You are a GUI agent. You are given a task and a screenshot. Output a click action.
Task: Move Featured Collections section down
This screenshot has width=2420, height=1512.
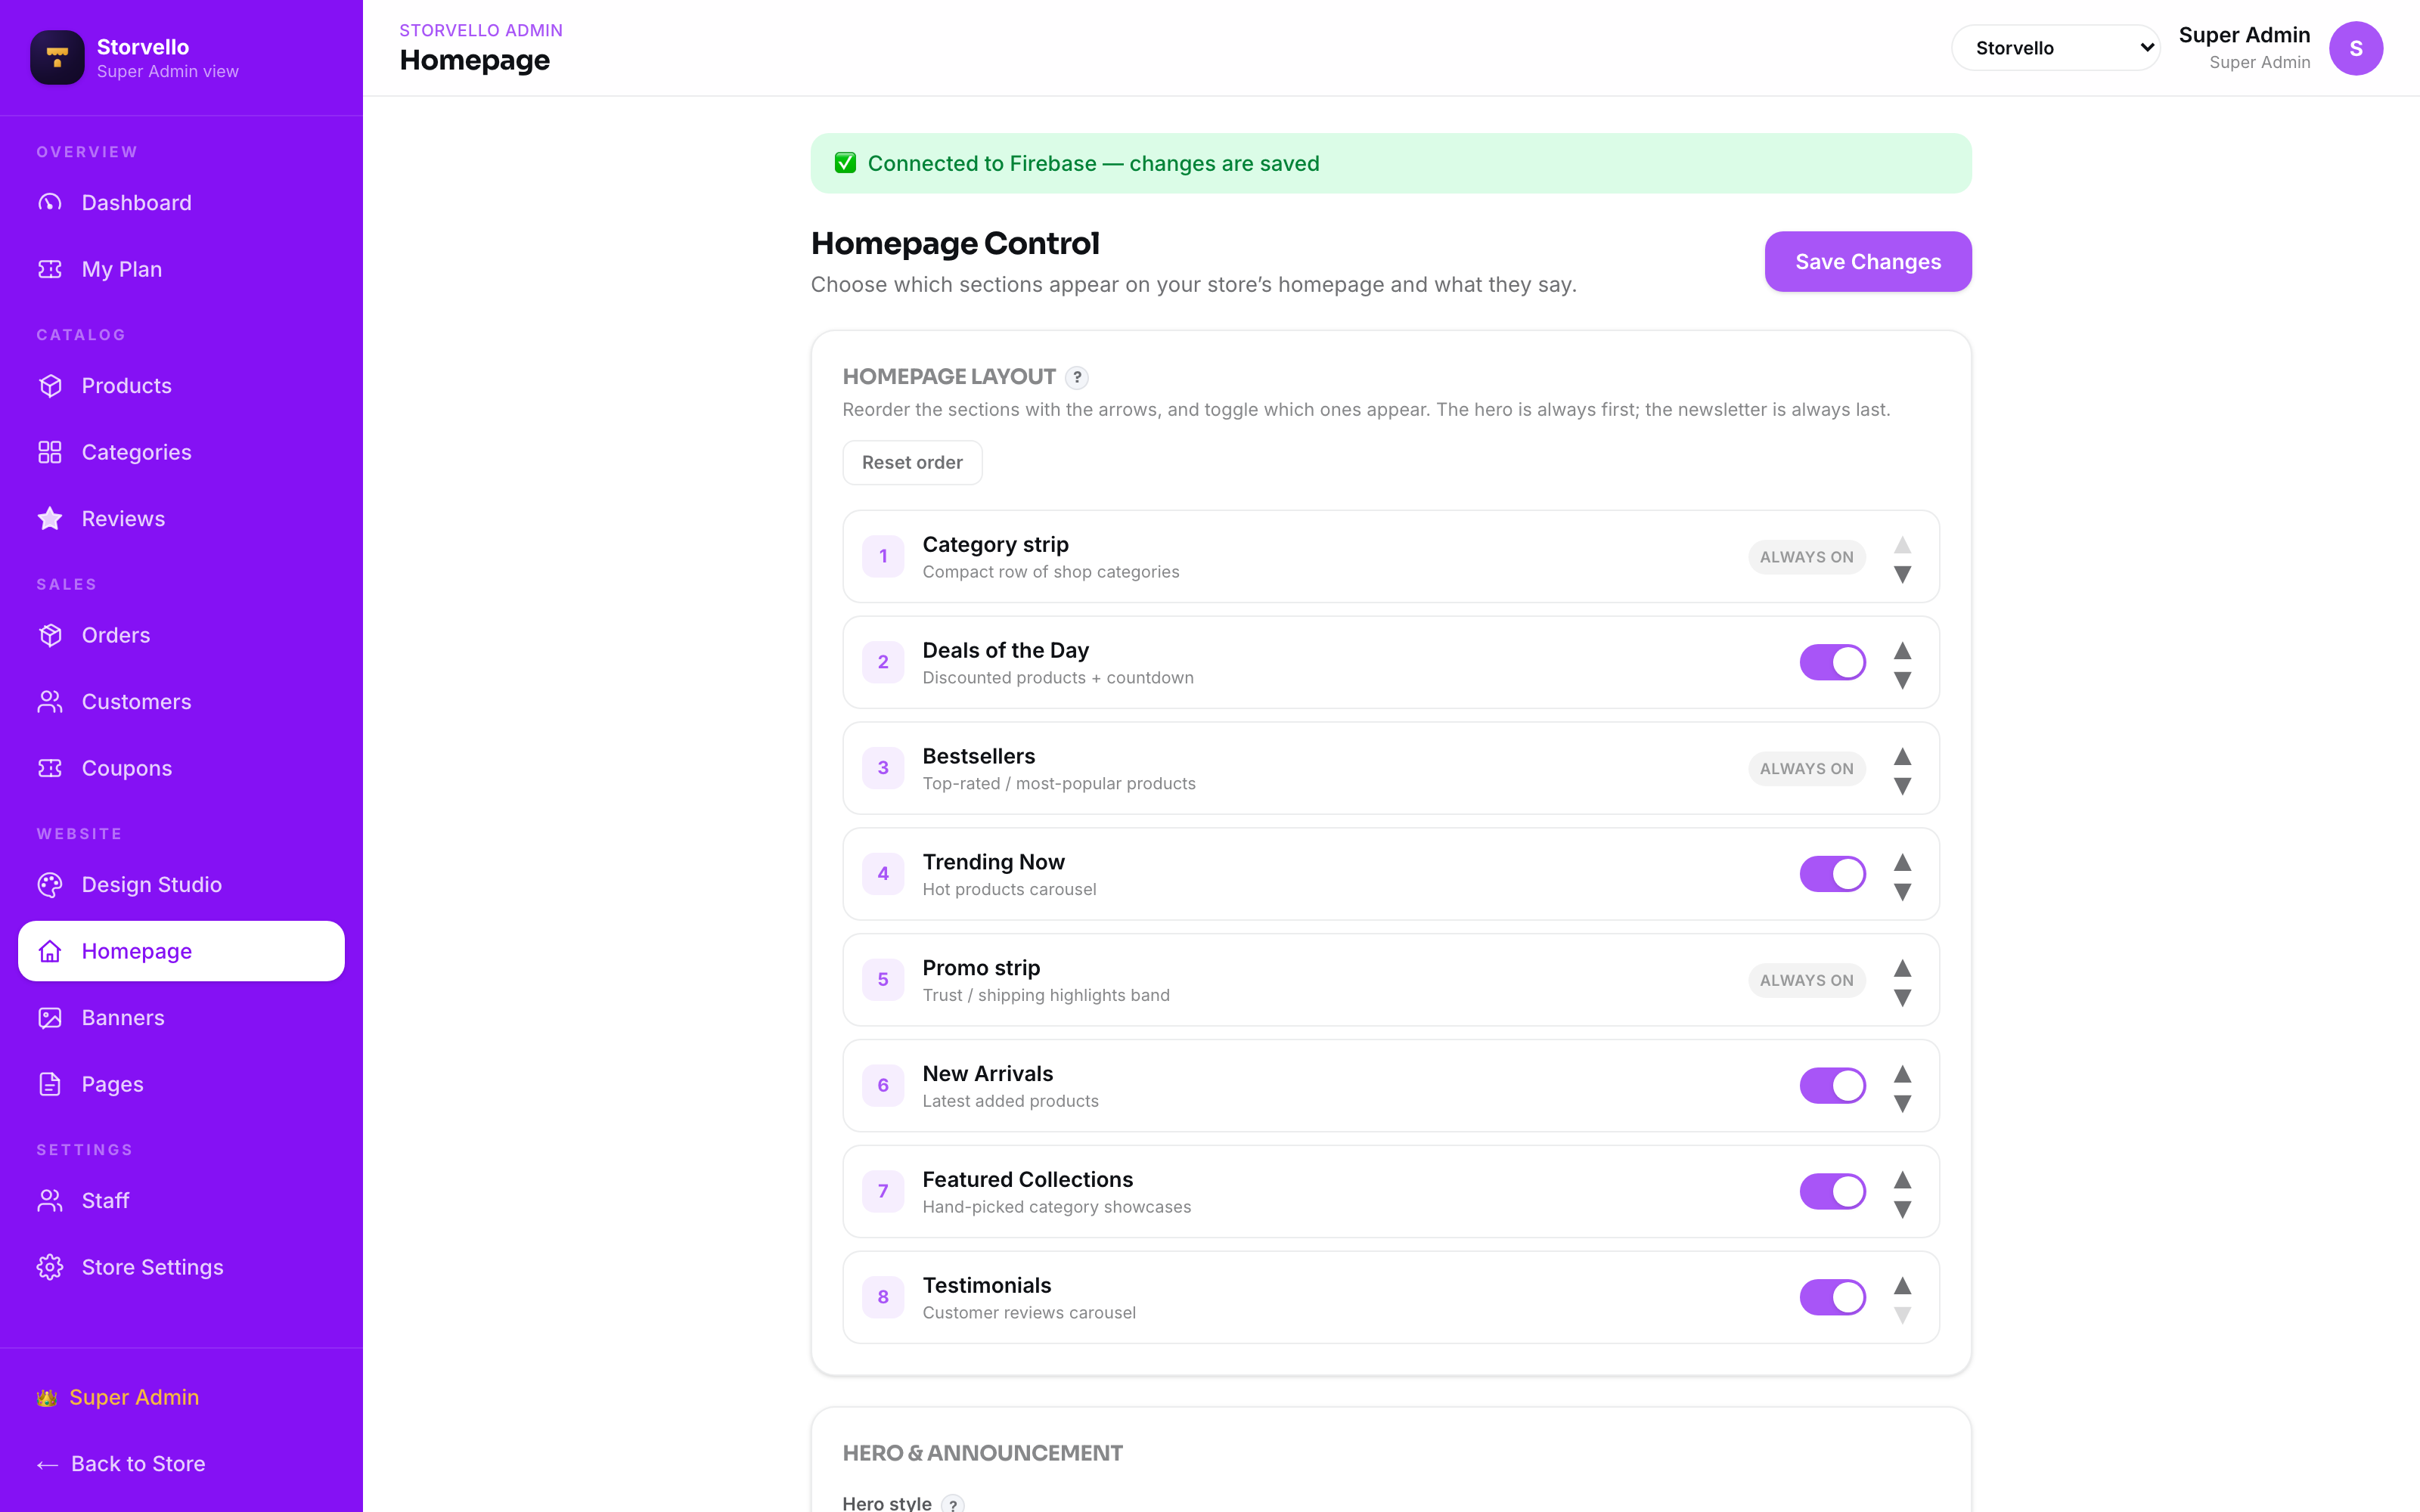[1902, 1210]
